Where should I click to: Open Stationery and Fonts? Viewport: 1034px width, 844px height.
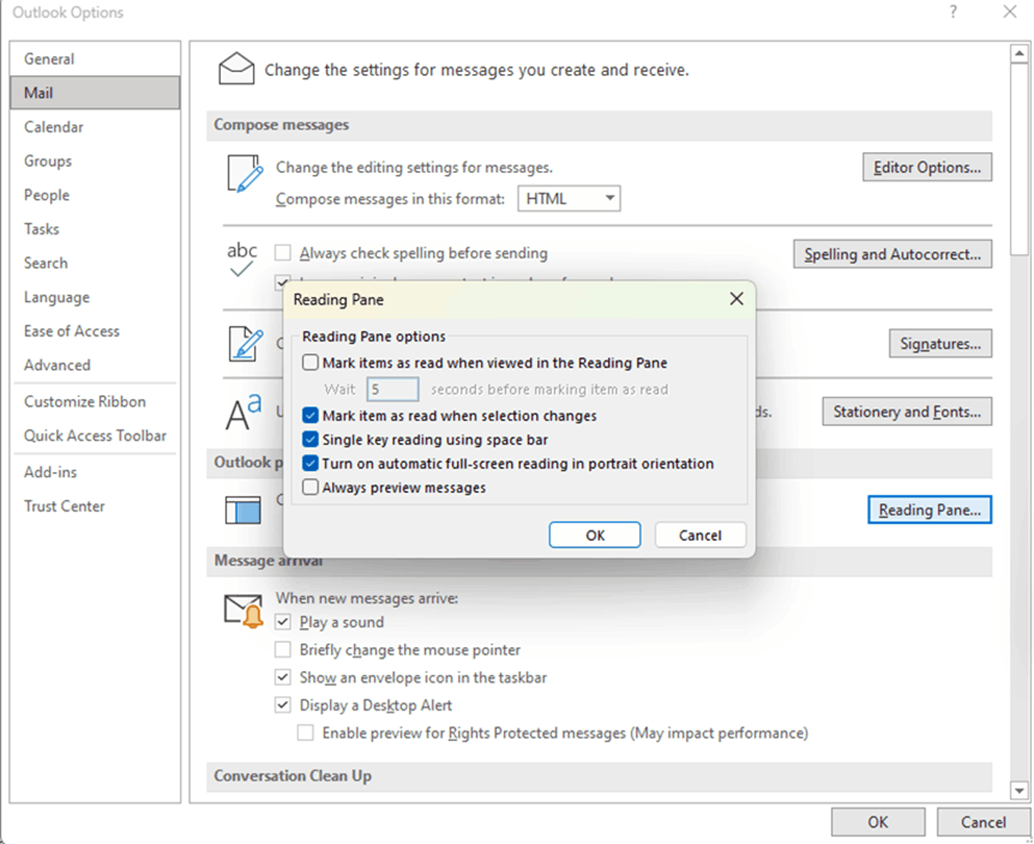(x=907, y=411)
